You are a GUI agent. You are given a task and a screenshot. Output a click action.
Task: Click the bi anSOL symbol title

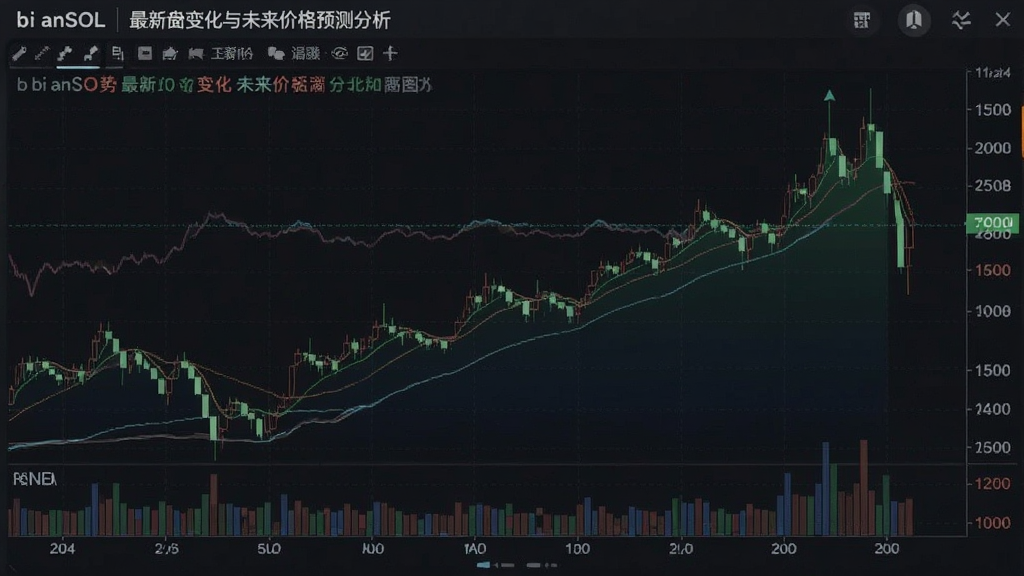pos(61,20)
